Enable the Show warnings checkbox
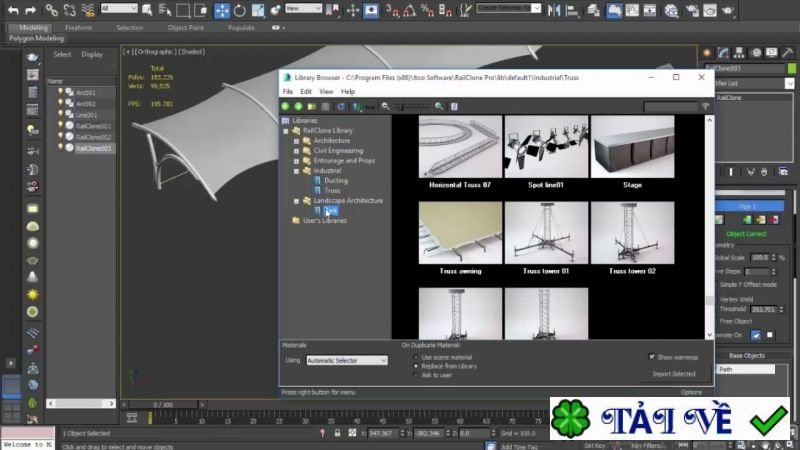This screenshot has height=450, width=800. pyautogui.click(x=652, y=356)
